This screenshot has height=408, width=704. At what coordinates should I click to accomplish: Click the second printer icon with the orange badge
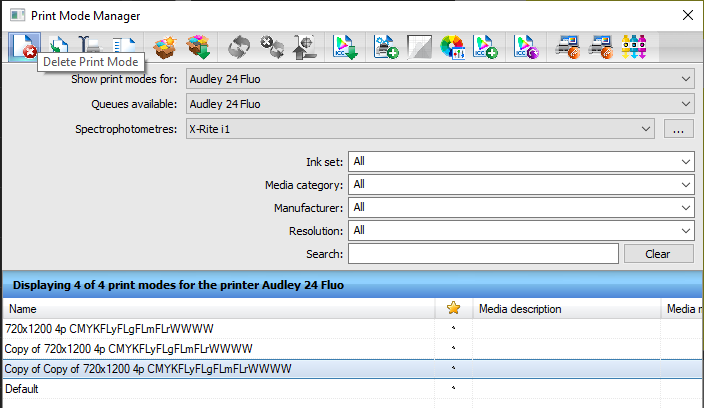click(x=600, y=47)
